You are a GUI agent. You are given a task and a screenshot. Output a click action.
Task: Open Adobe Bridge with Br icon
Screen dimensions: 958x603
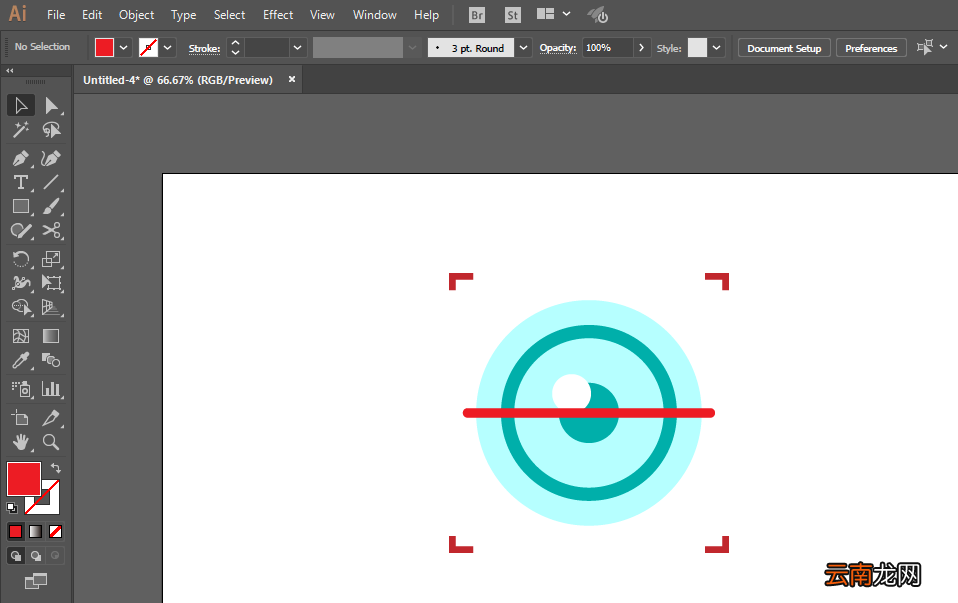coord(477,15)
